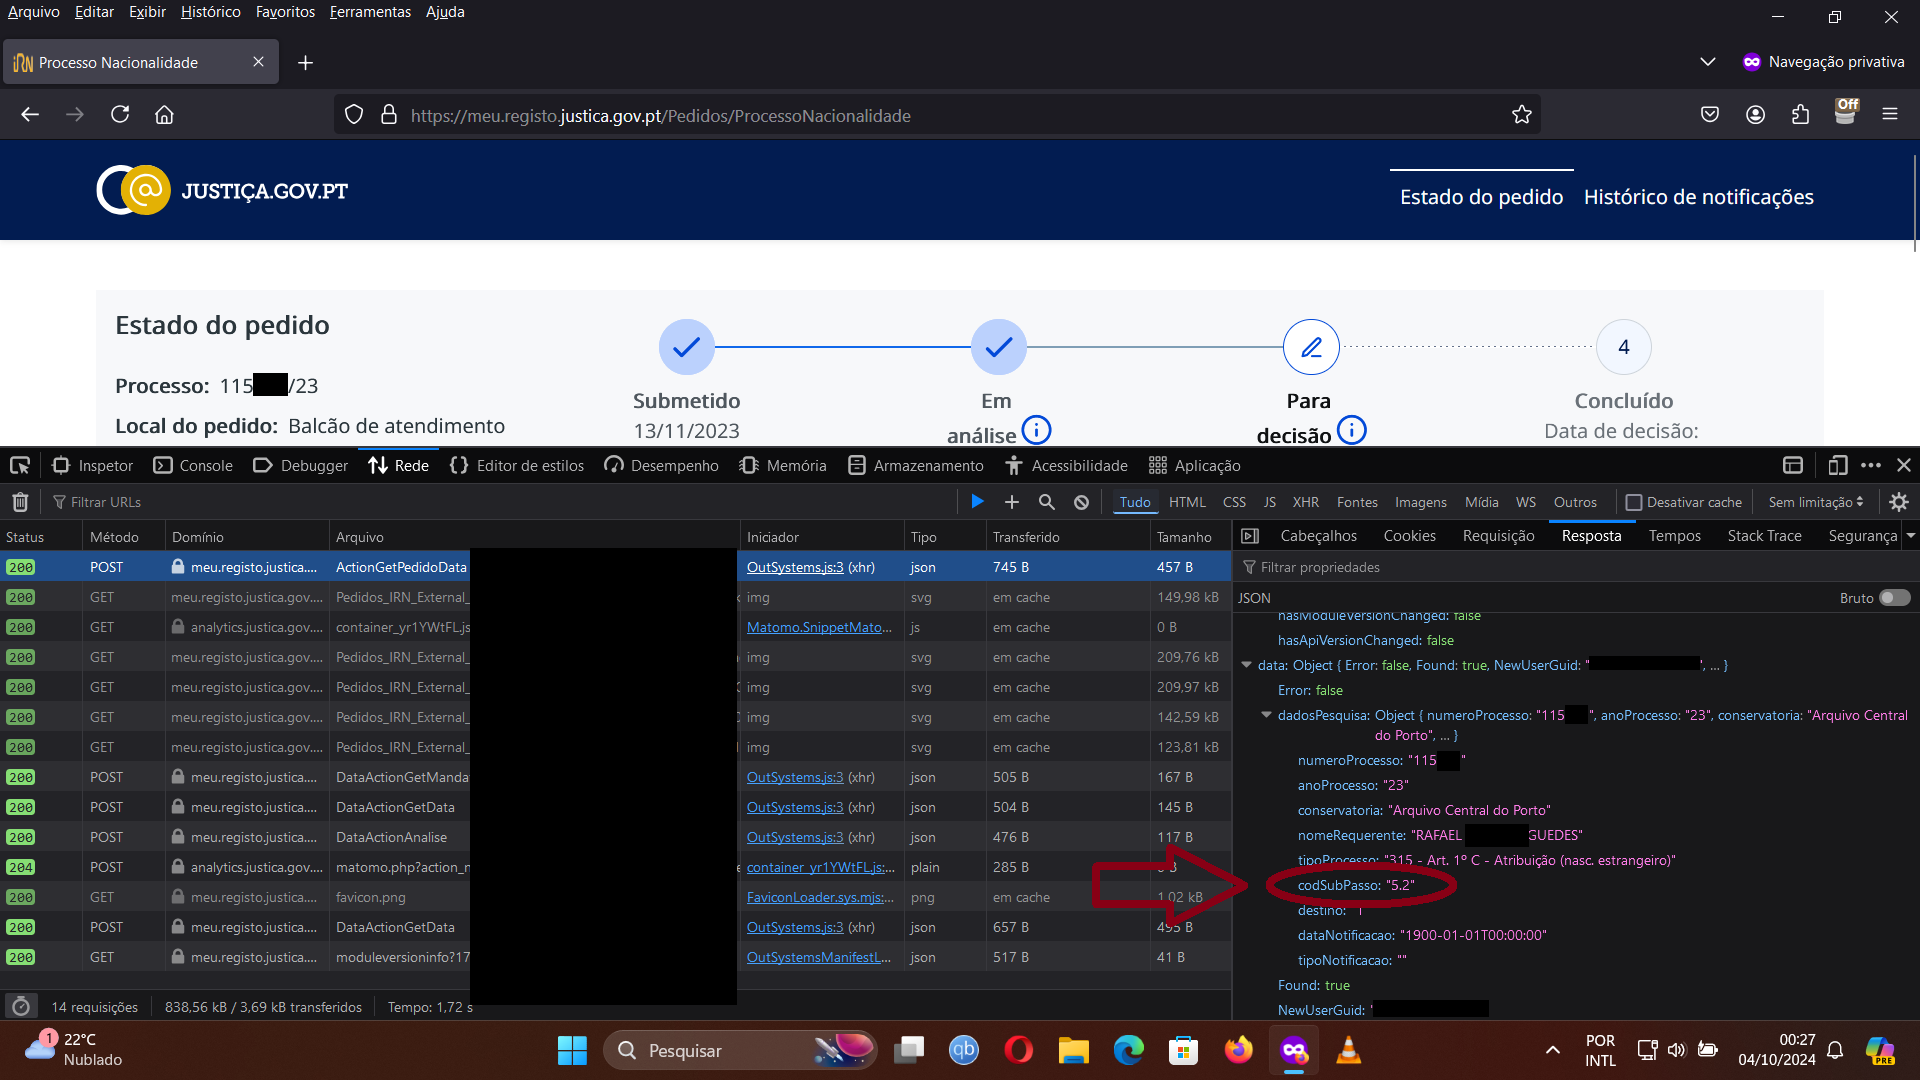Screen dimensions: 1920x1080
Task: Open File Explorer from the taskbar
Action: pos(1074,1051)
